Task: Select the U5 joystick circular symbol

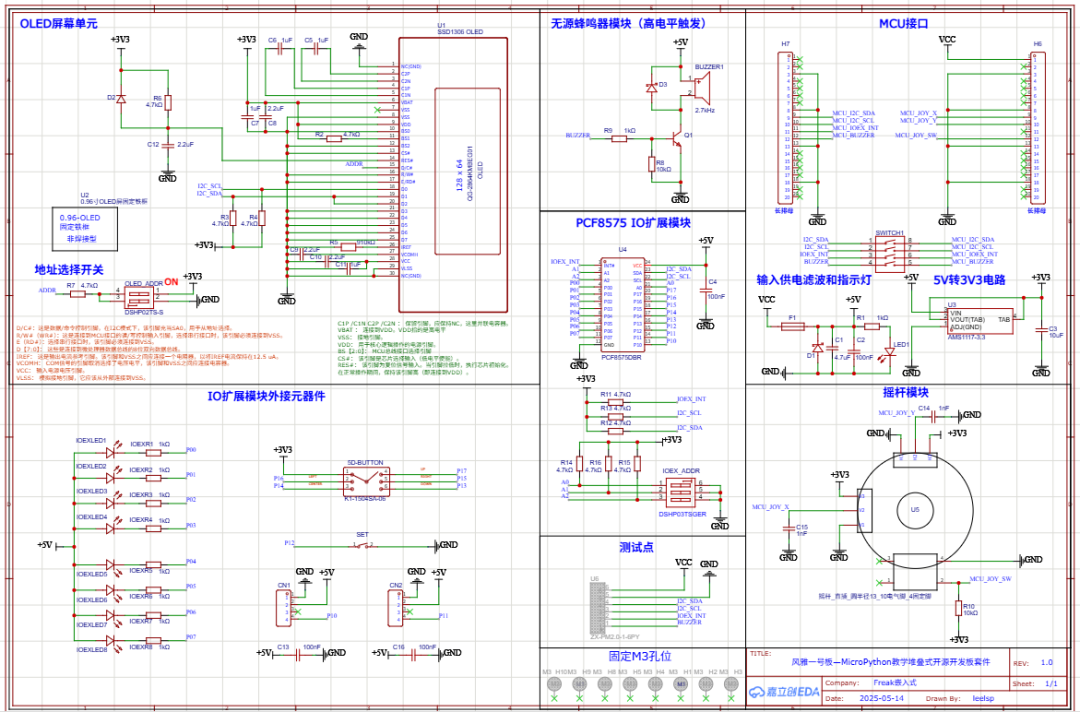Action: [913, 510]
